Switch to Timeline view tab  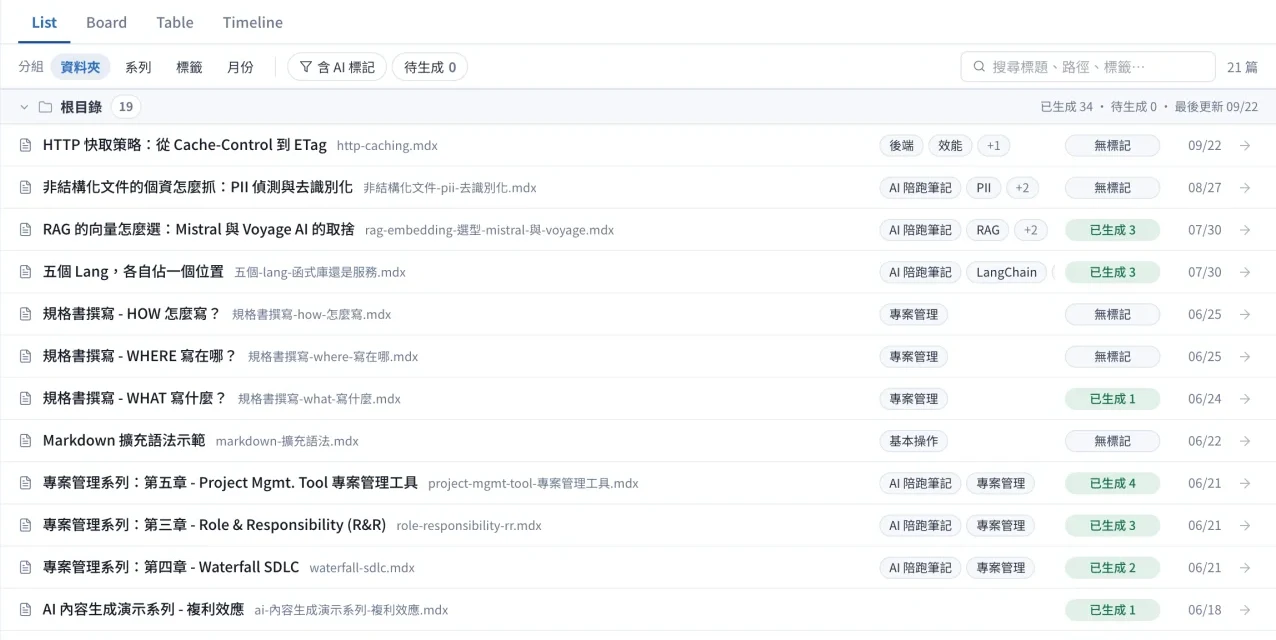252,22
